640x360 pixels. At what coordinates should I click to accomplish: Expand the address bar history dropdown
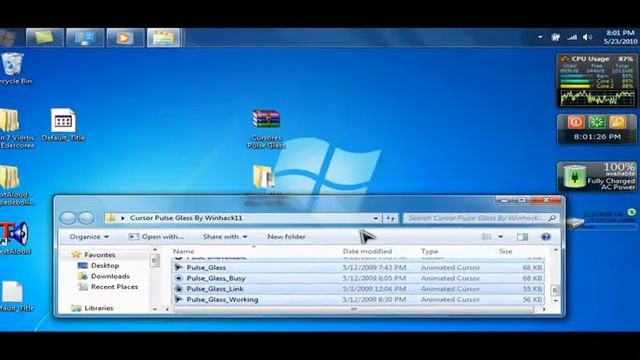tap(376, 218)
